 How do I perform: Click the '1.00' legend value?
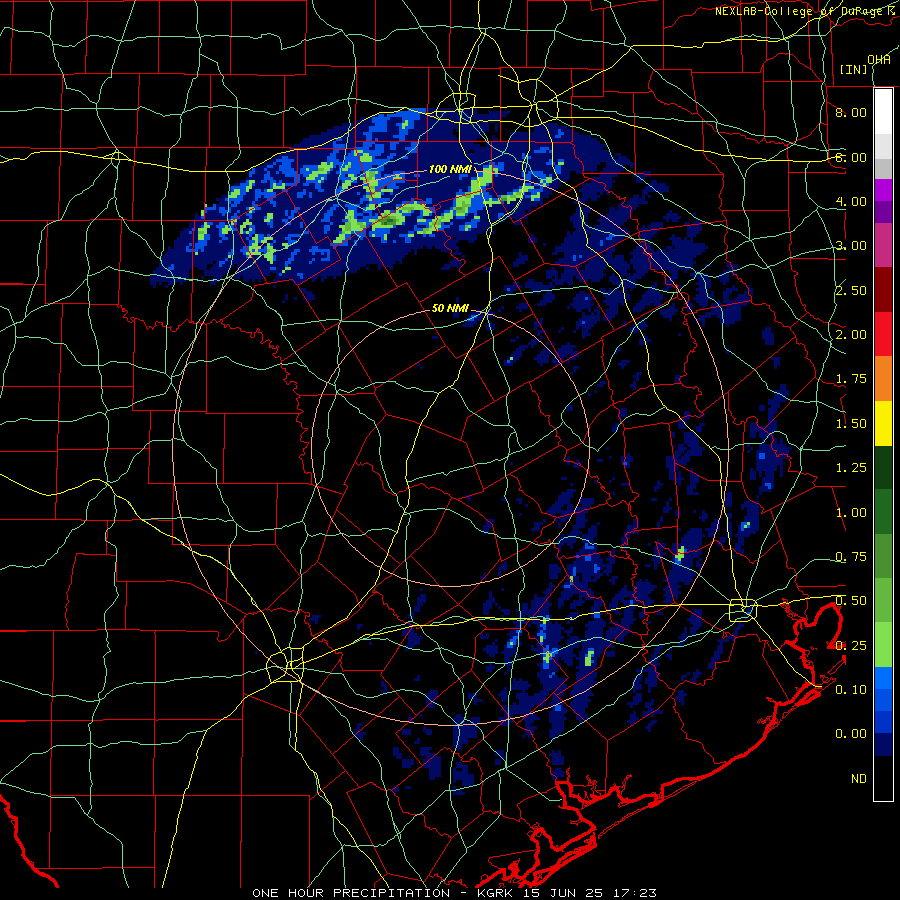click(851, 513)
